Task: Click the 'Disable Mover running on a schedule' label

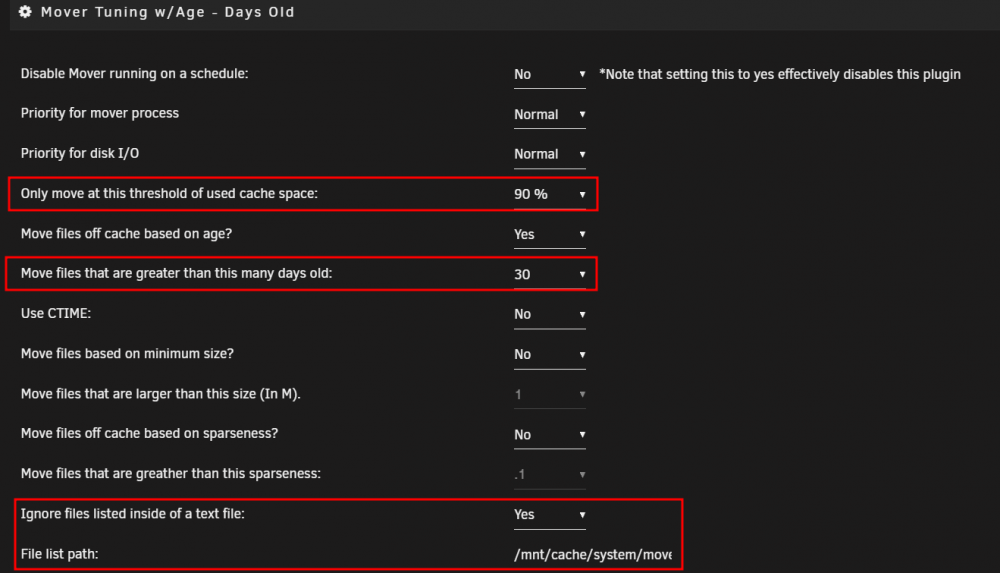Action: coord(135,73)
